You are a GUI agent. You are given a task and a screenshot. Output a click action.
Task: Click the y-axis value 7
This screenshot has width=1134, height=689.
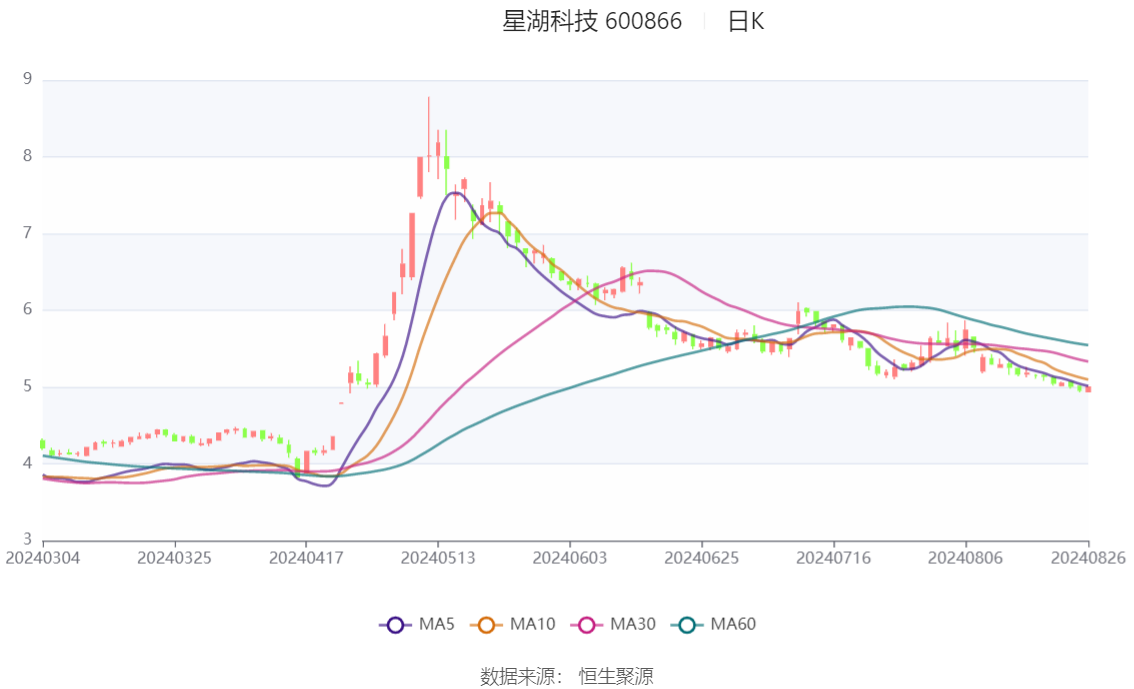27,233
